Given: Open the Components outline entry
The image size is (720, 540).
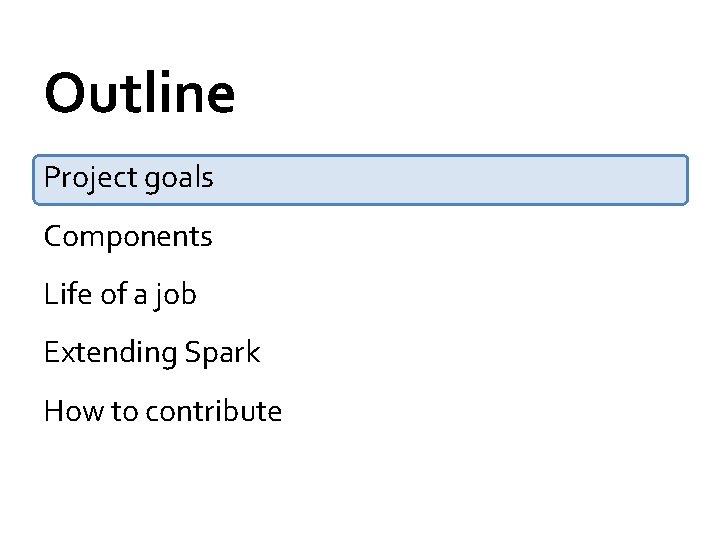Looking at the screenshot, I should [128, 237].
